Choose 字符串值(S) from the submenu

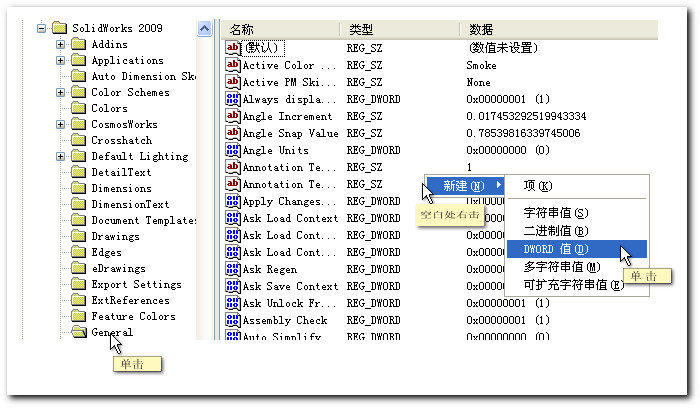577,213
